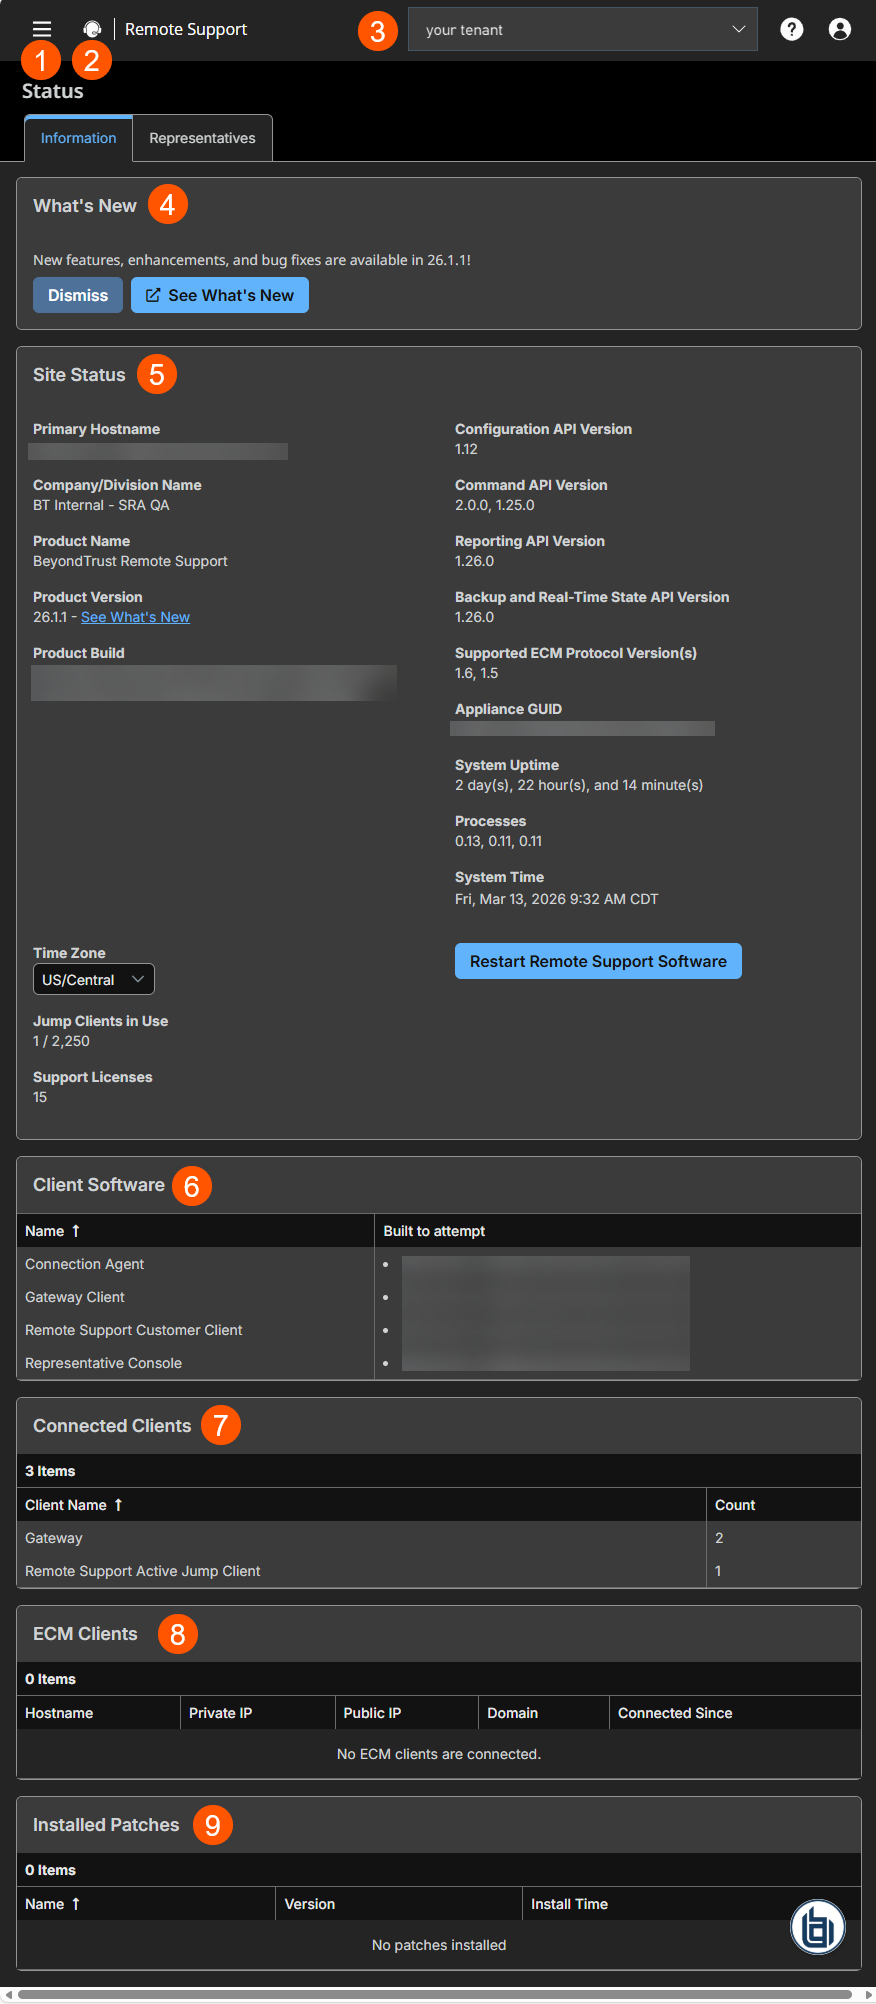Dismiss the What's New notice
The width and height of the screenshot is (876, 2004).
pos(78,295)
